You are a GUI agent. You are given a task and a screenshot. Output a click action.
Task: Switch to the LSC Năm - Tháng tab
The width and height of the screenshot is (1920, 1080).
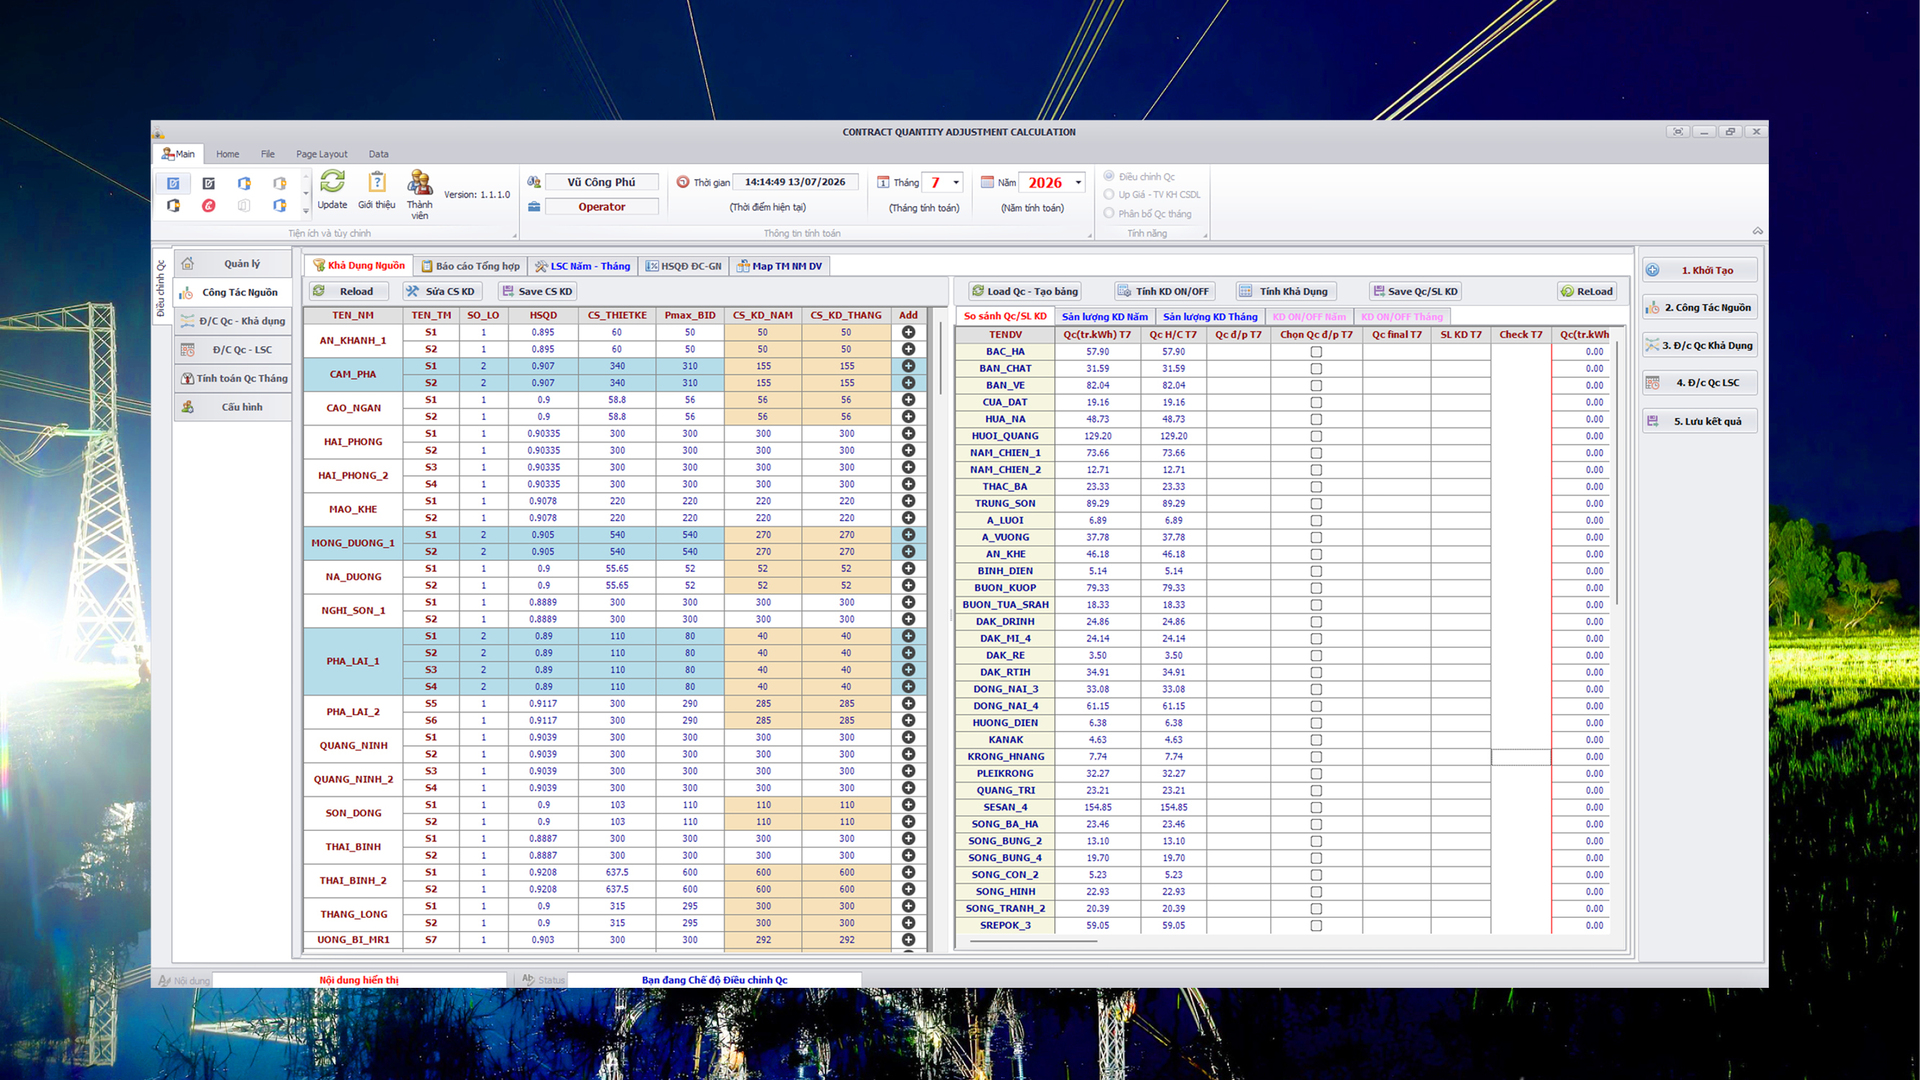[x=582, y=266]
